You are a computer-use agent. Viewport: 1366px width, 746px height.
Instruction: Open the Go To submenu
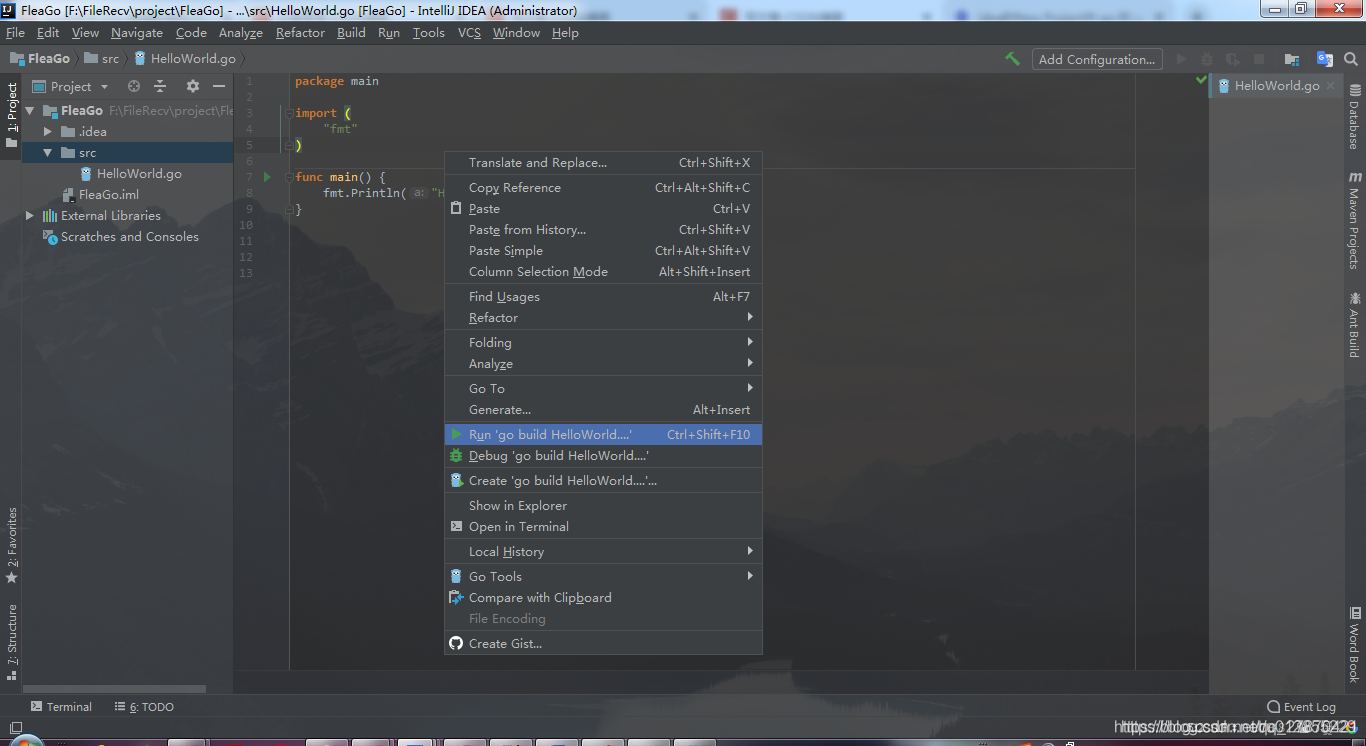pos(603,389)
